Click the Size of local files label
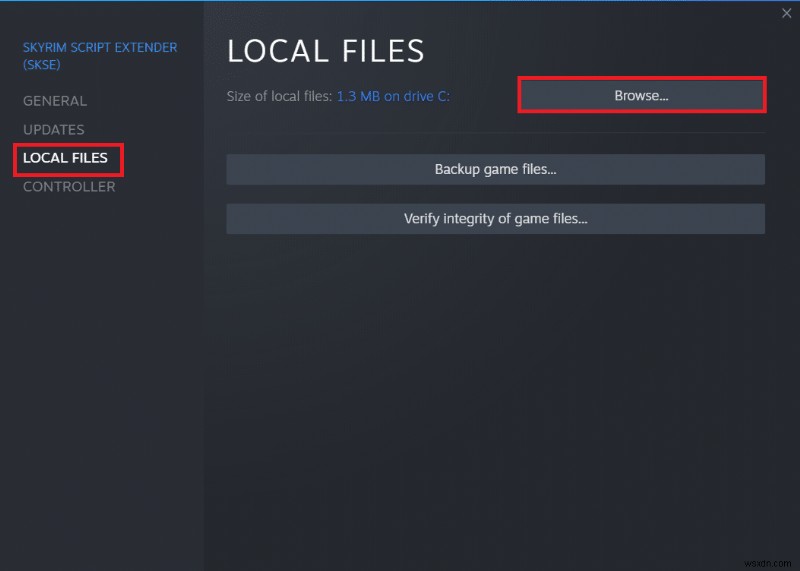800x571 pixels. 279,96
